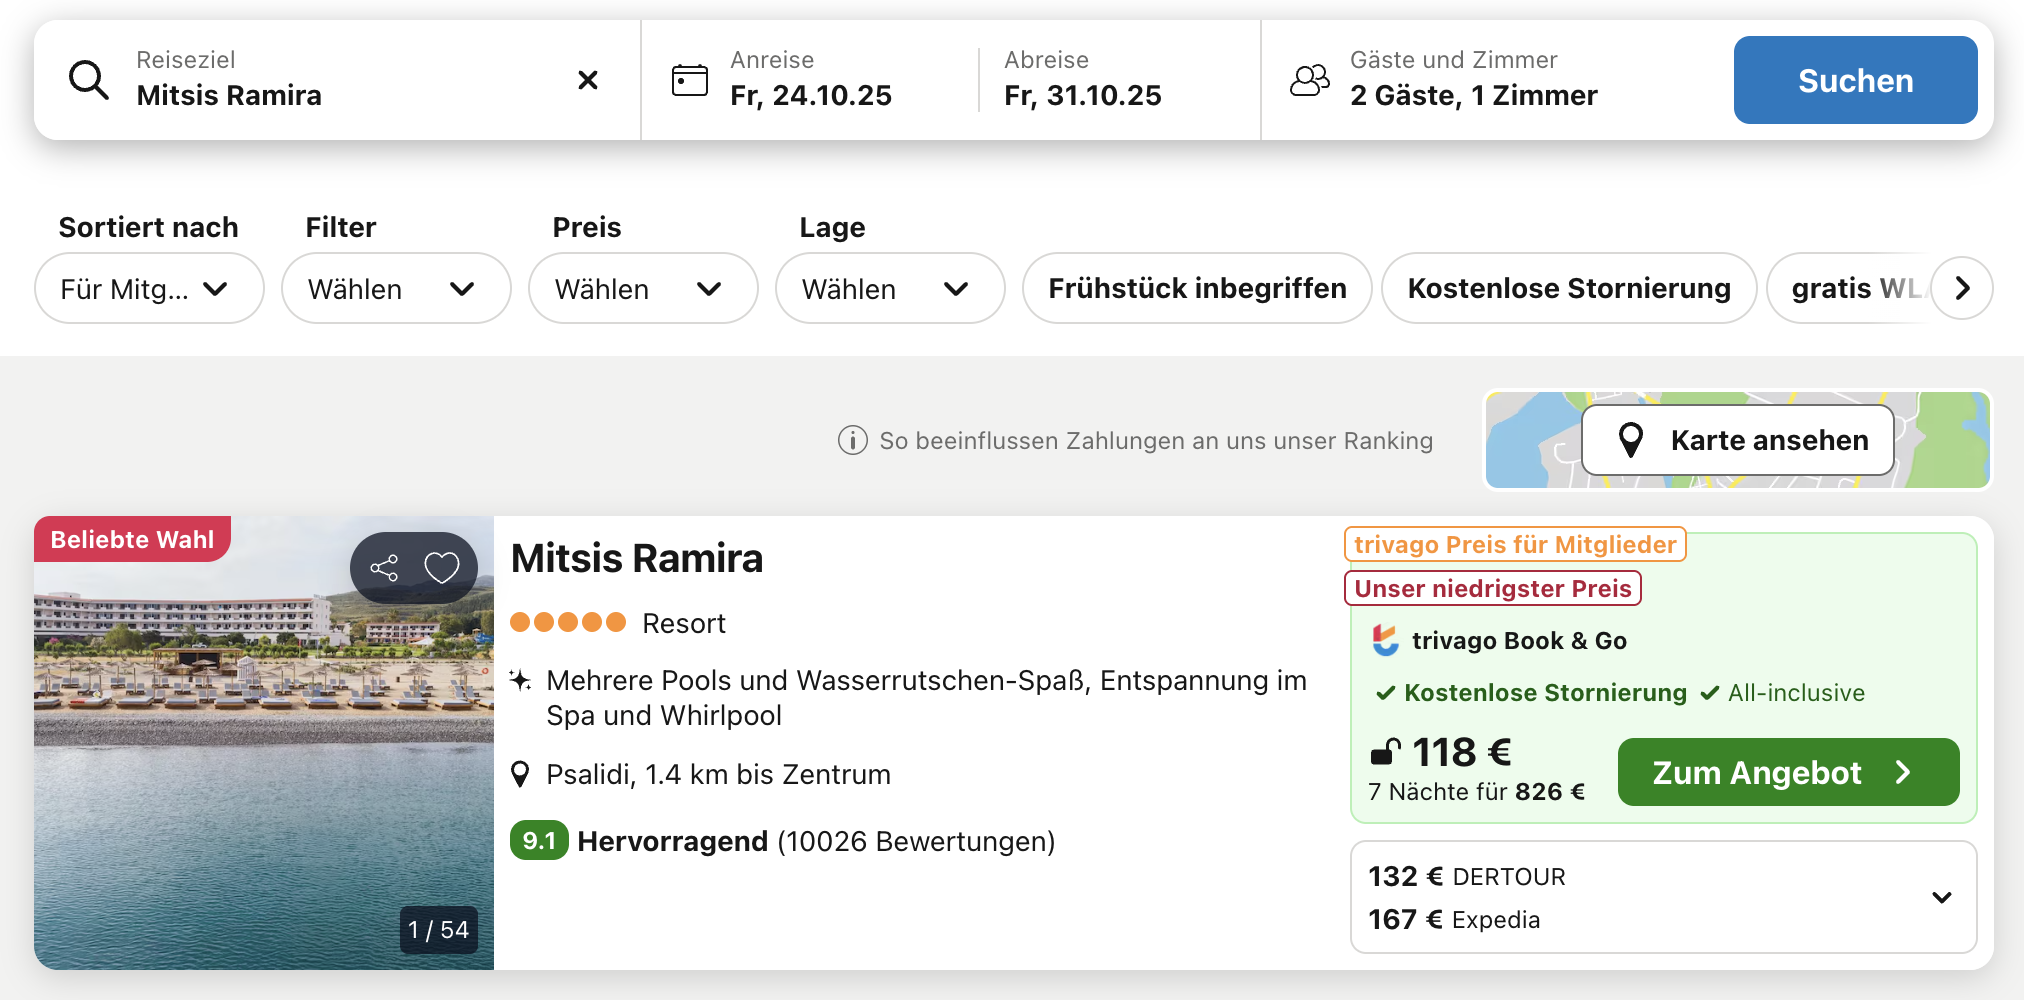Image resolution: width=2024 pixels, height=1000 pixels.
Task: Change Abreise date Fr, 31.10.25
Action: click(x=1118, y=80)
